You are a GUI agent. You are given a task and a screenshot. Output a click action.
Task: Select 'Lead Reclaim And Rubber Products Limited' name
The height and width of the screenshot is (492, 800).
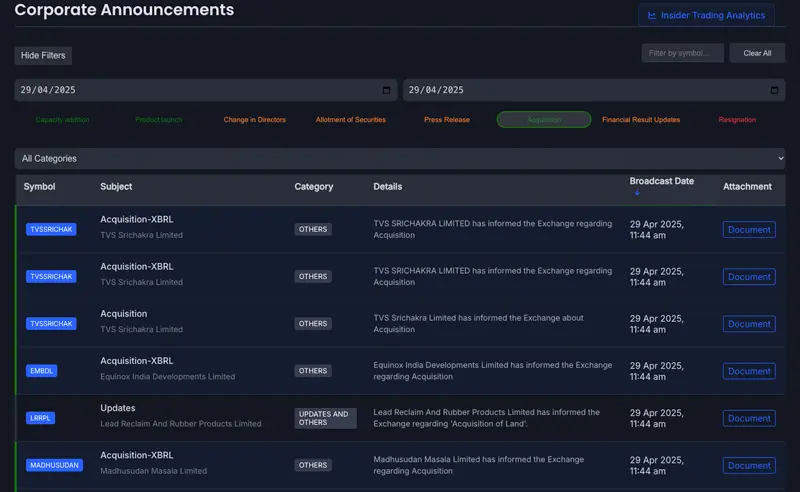[181, 424]
